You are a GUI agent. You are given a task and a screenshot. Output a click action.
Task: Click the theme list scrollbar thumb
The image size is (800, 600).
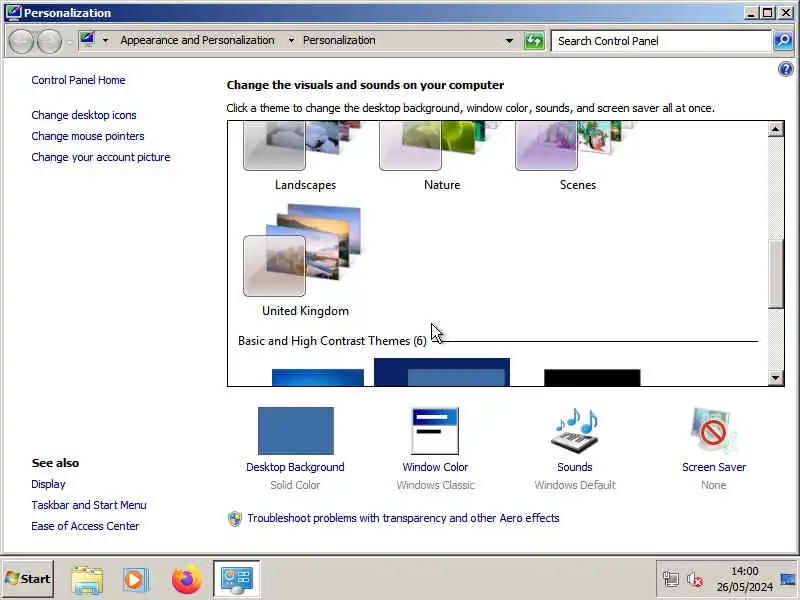pyautogui.click(x=776, y=274)
